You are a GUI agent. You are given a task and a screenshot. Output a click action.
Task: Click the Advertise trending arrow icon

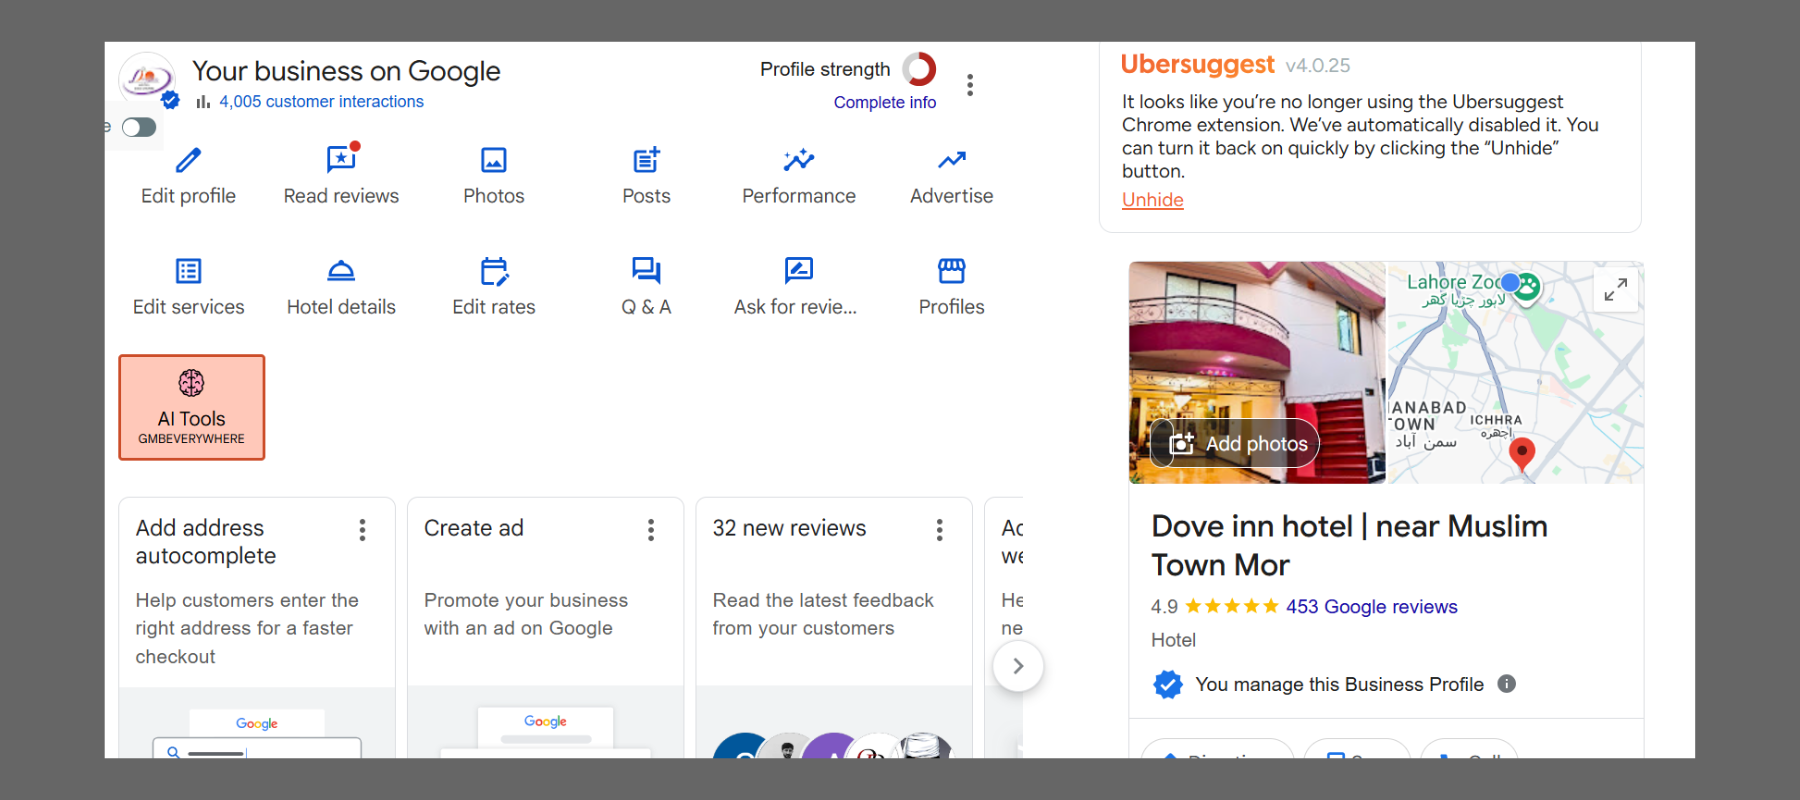coord(951,161)
